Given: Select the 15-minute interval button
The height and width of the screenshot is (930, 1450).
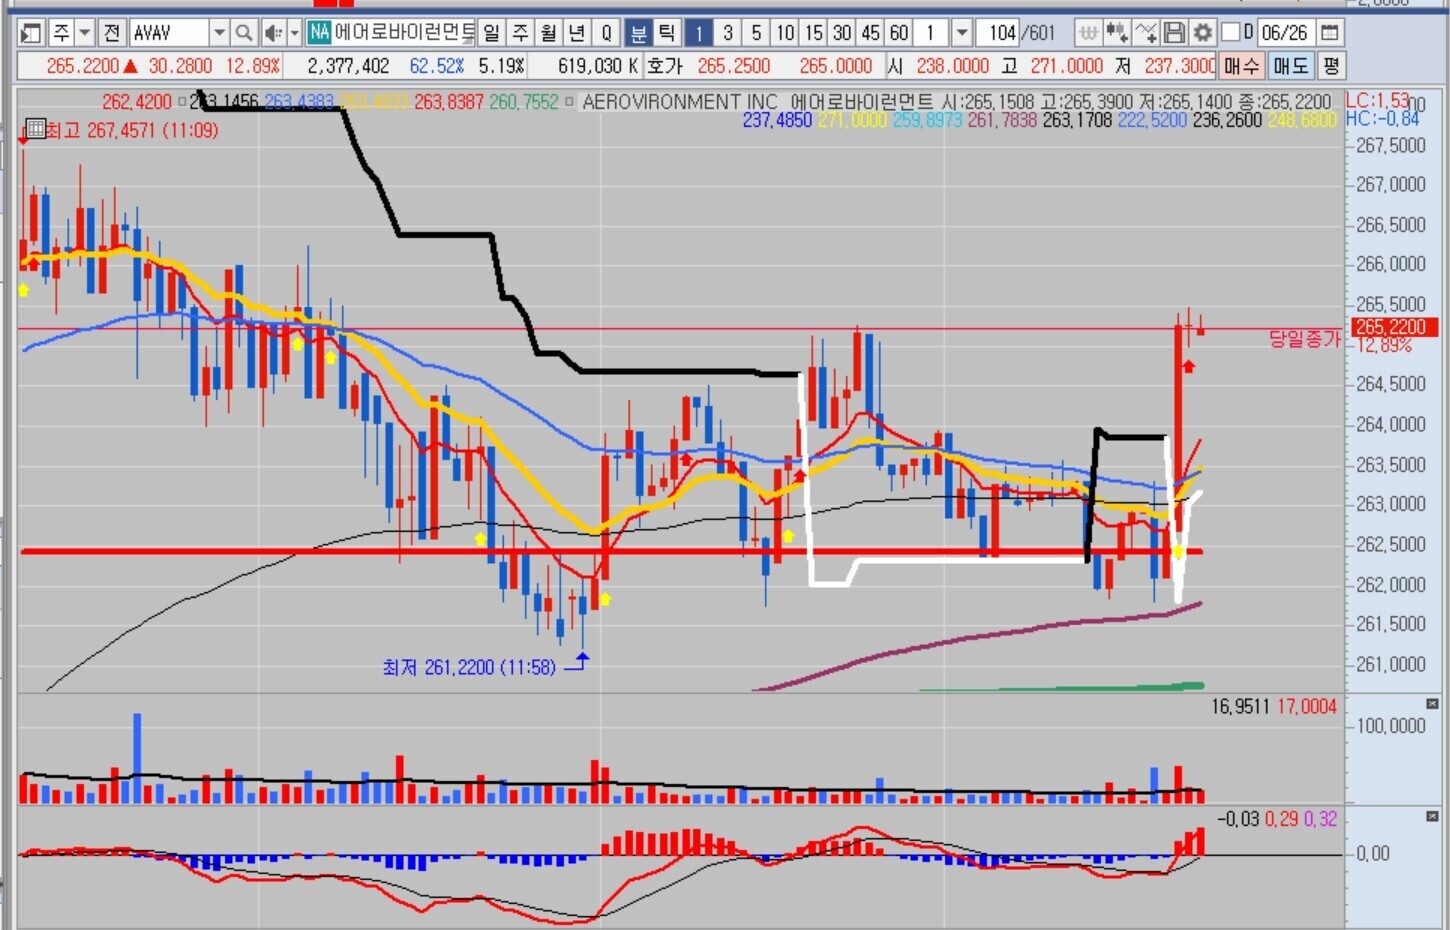Looking at the screenshot, I should [814, 33].
